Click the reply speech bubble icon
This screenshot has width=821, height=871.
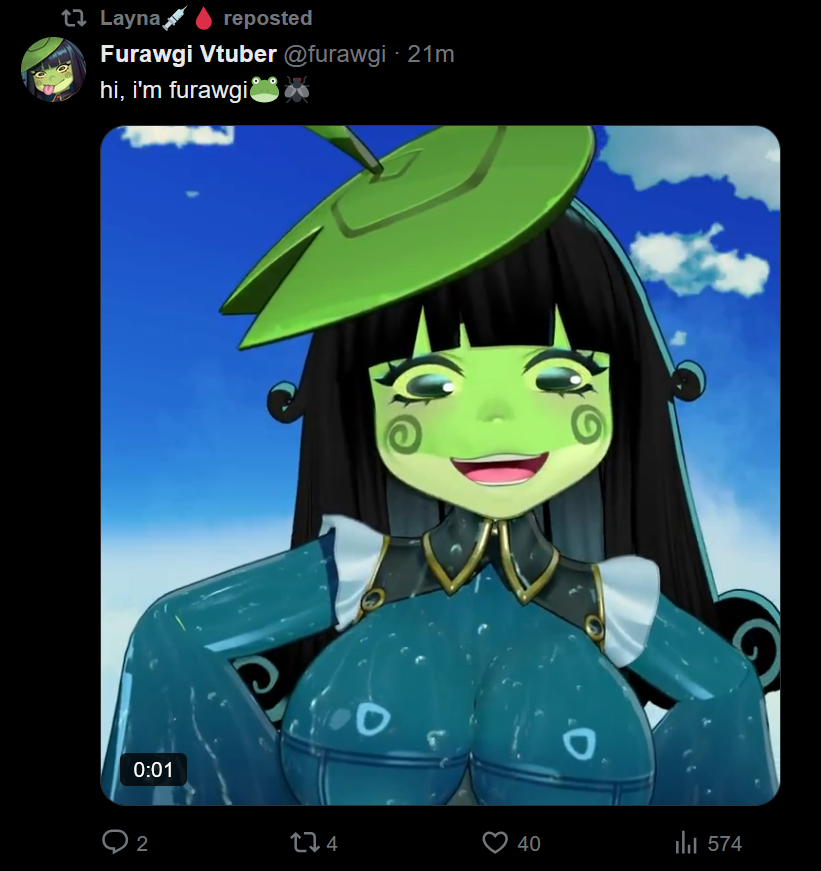115,842
